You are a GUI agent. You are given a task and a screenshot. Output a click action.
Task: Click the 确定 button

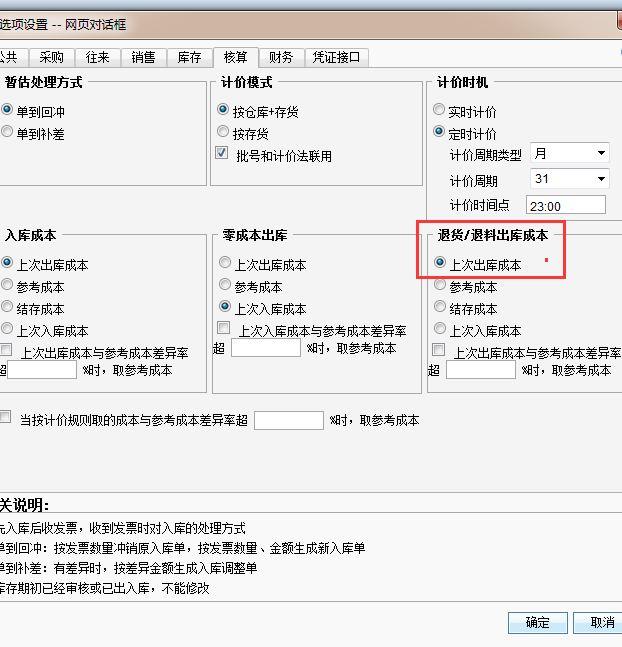(538, 622)
